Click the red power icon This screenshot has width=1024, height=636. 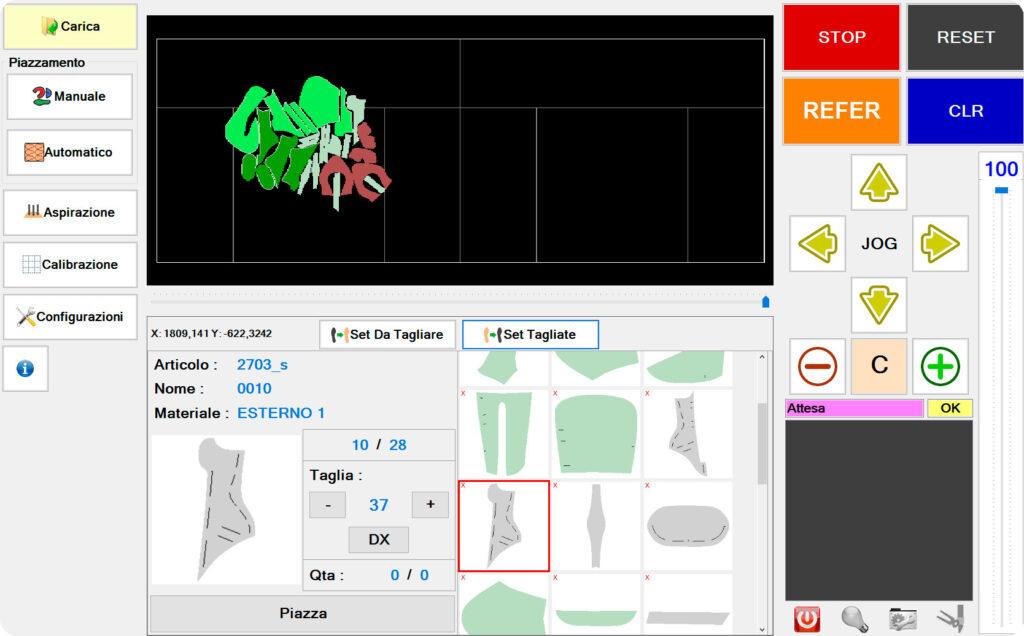click(x=806, y=619)
